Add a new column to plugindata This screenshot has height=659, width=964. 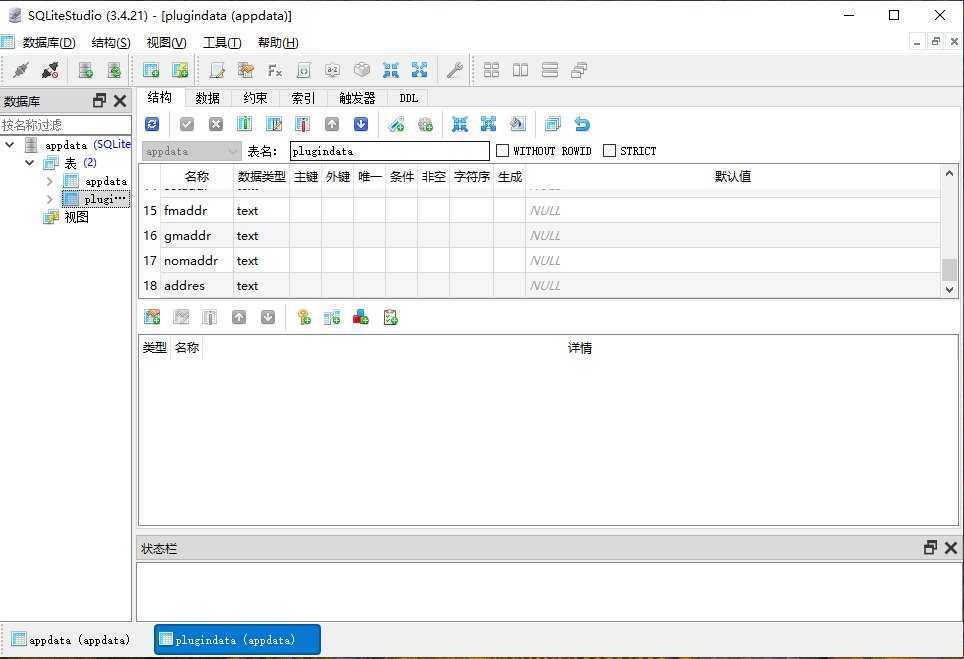[x=245, y=123]
